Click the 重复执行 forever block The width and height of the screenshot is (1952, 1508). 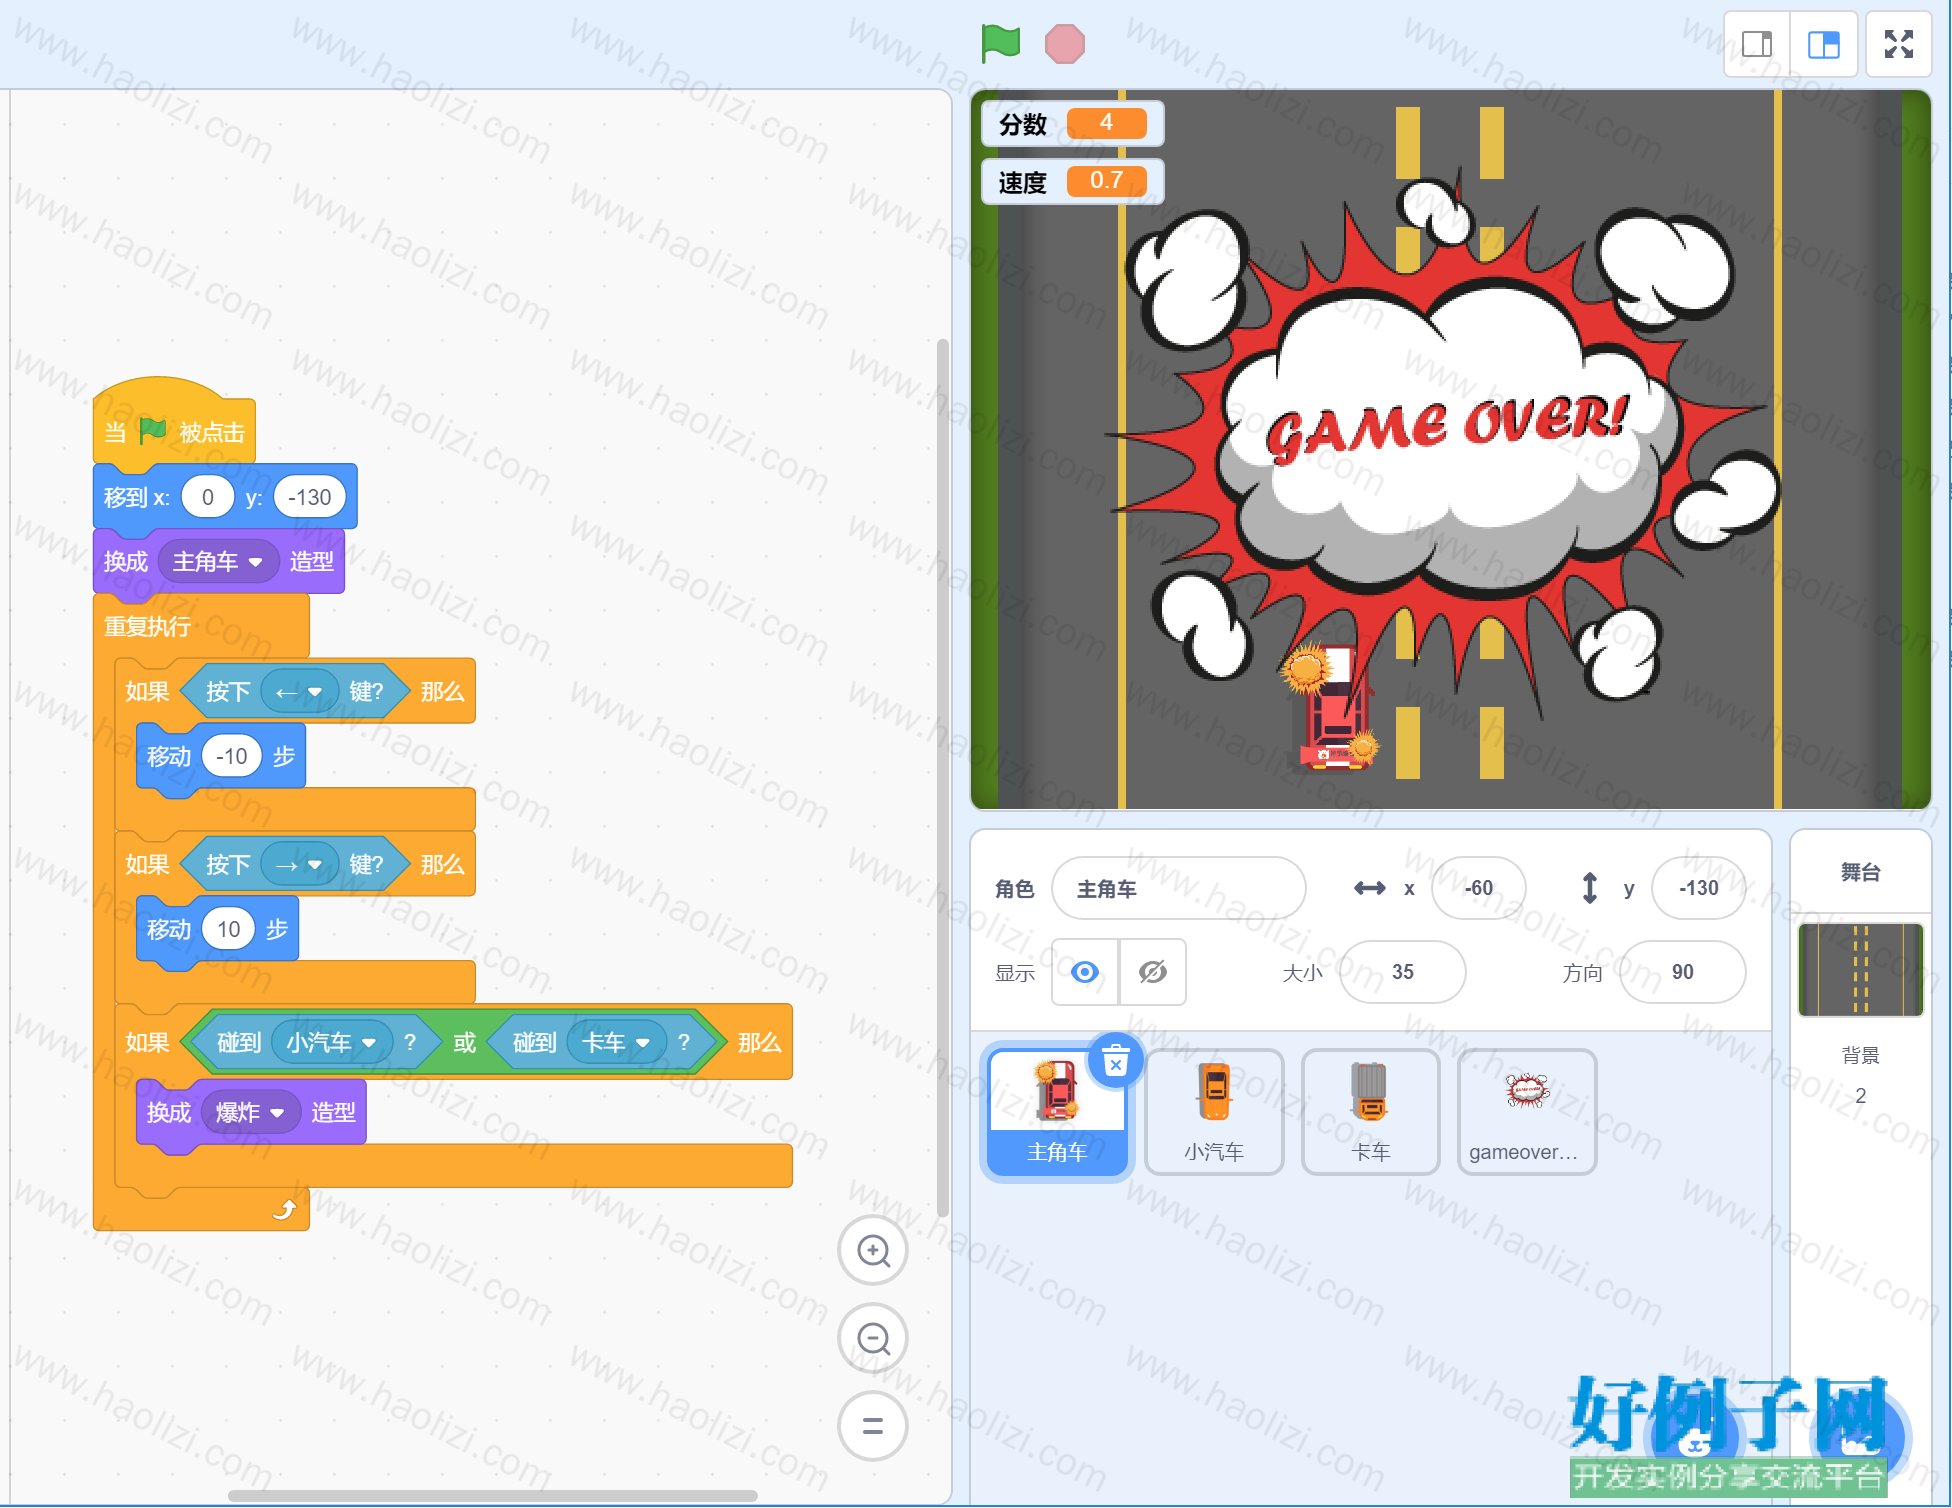tap(147, 627)
